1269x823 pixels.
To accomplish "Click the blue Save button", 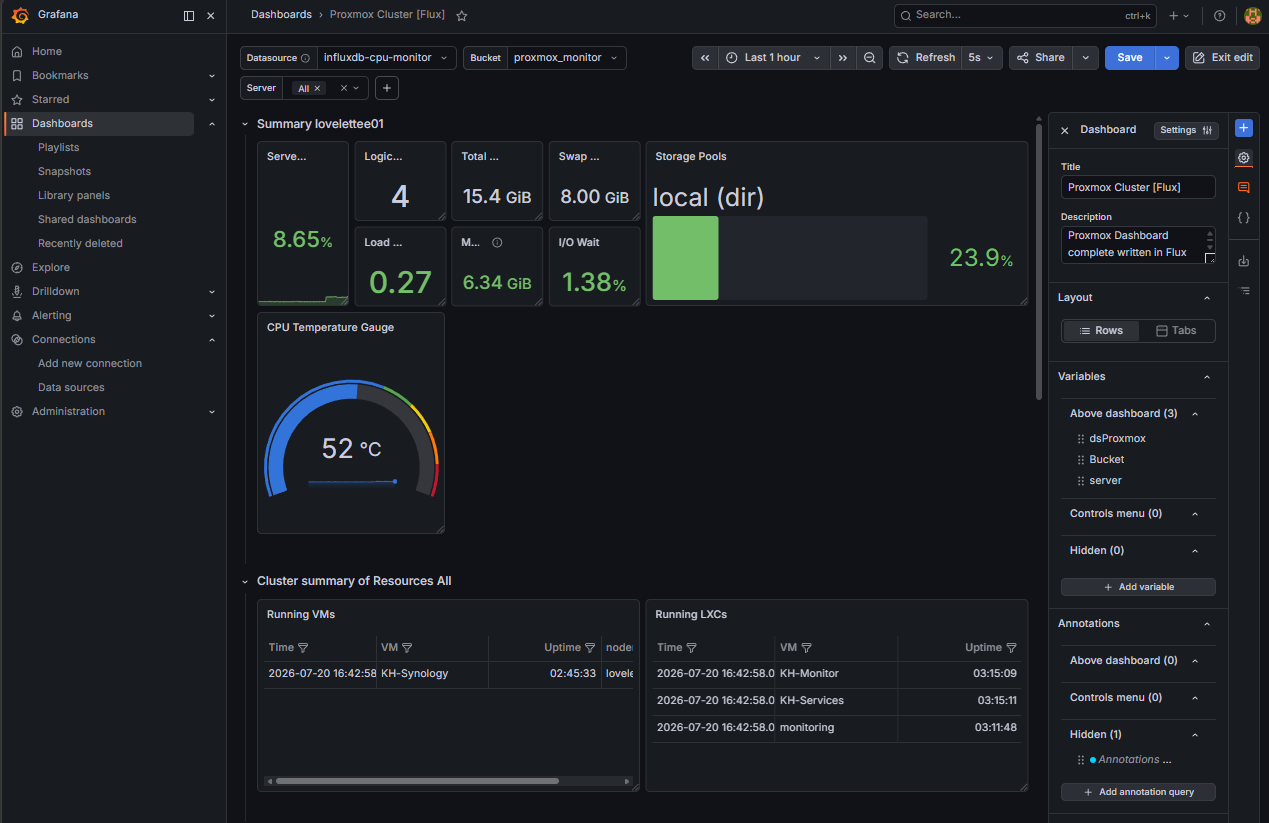I will click(x=1130, y=58).
